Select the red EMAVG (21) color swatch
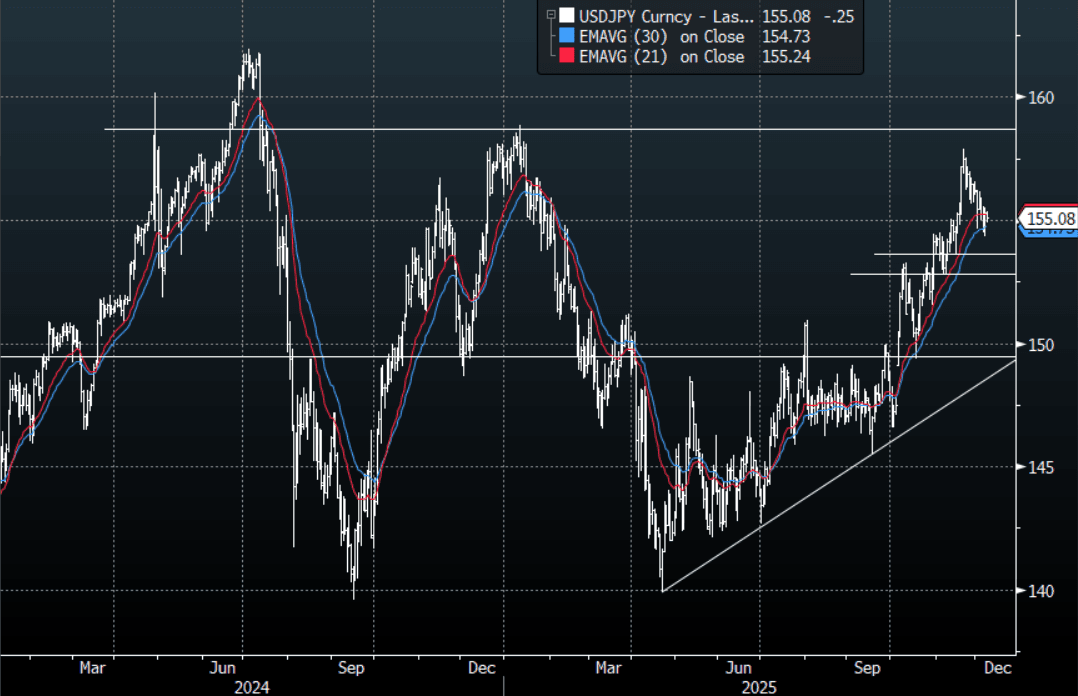Screen dimensions: 1078x696 click(567, 57)
